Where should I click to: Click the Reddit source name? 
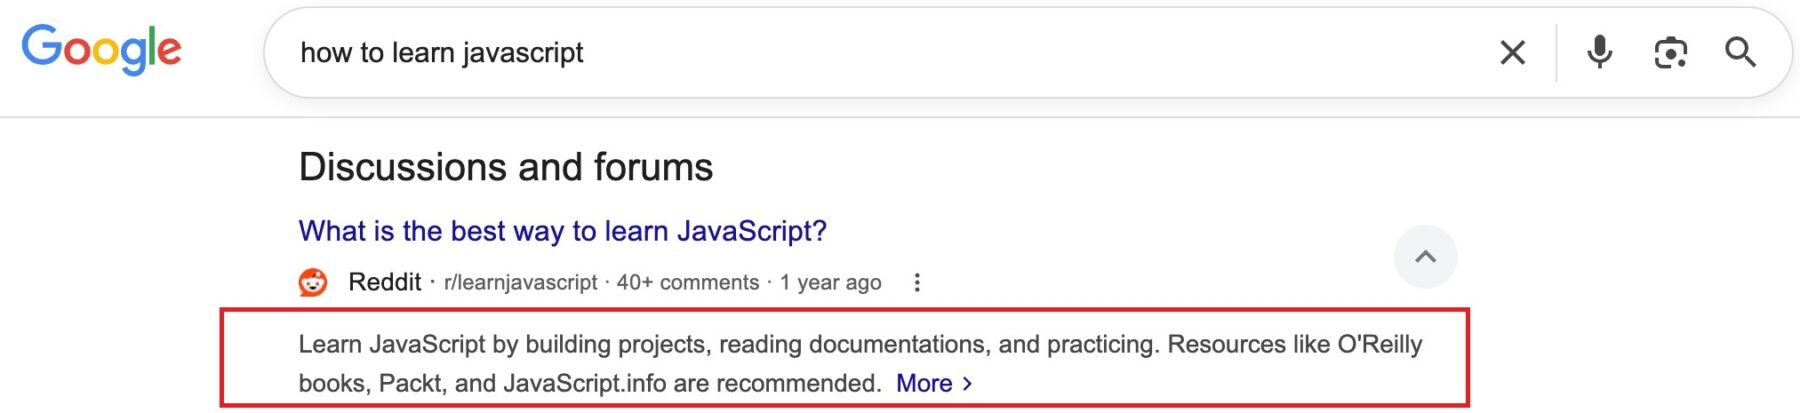pos(384,283)
